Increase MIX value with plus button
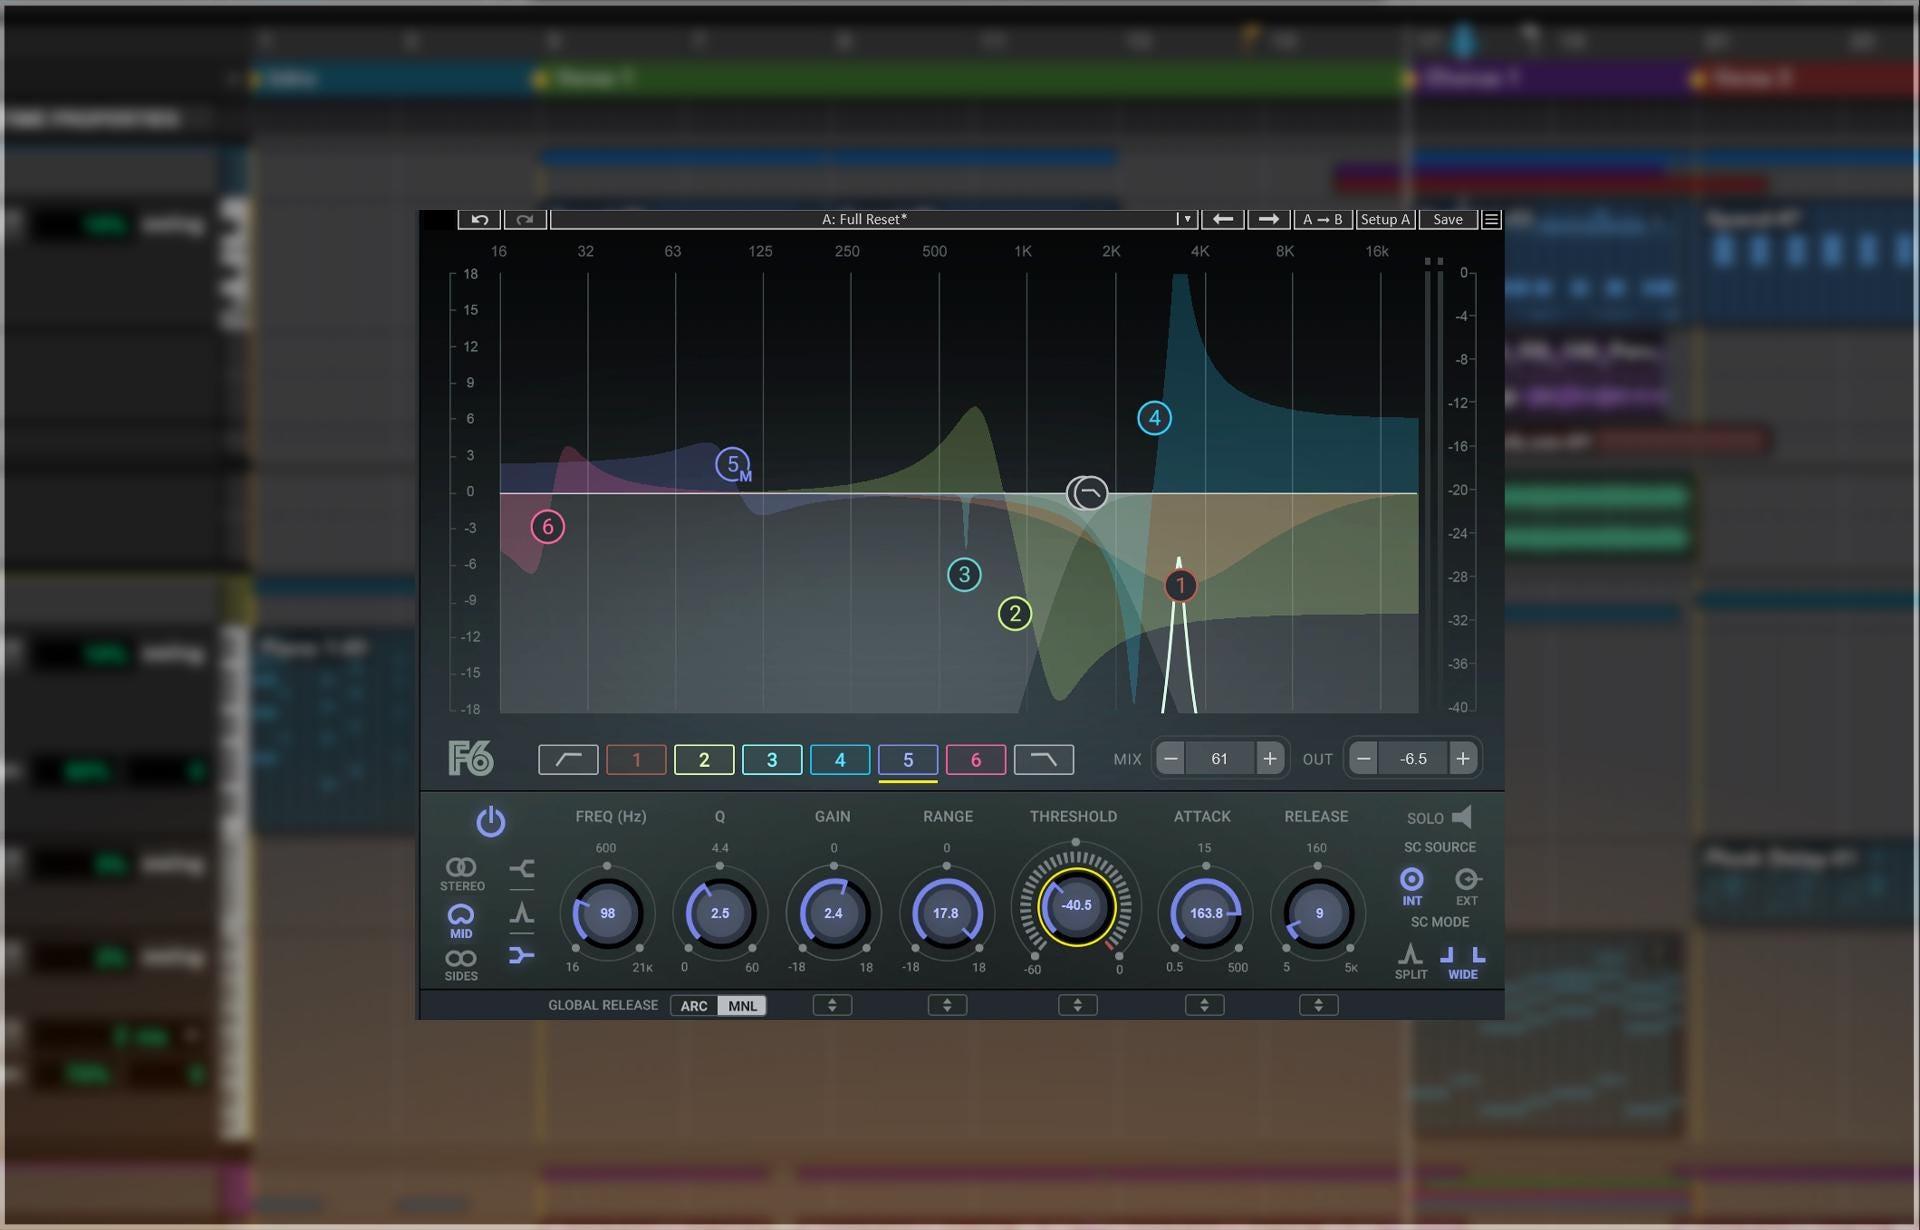 [x=1269, y=759]
